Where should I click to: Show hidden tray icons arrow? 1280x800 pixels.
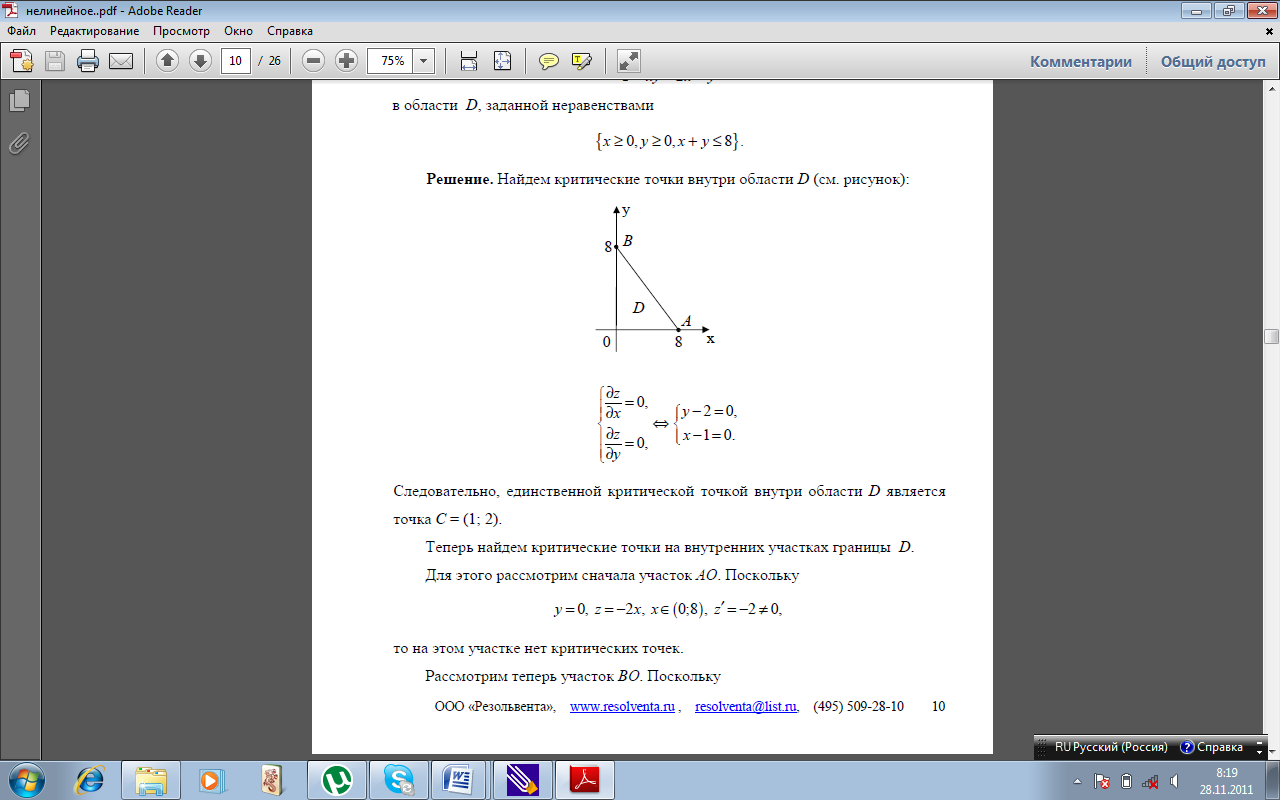point(1077,781)
